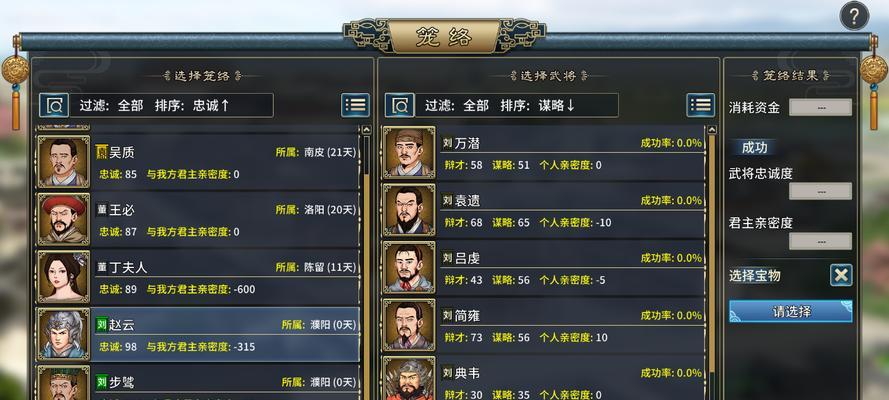The width and height of the screenshot is (889, 400).
Task: Open the help question mark icon
Action: pos(854,16)
